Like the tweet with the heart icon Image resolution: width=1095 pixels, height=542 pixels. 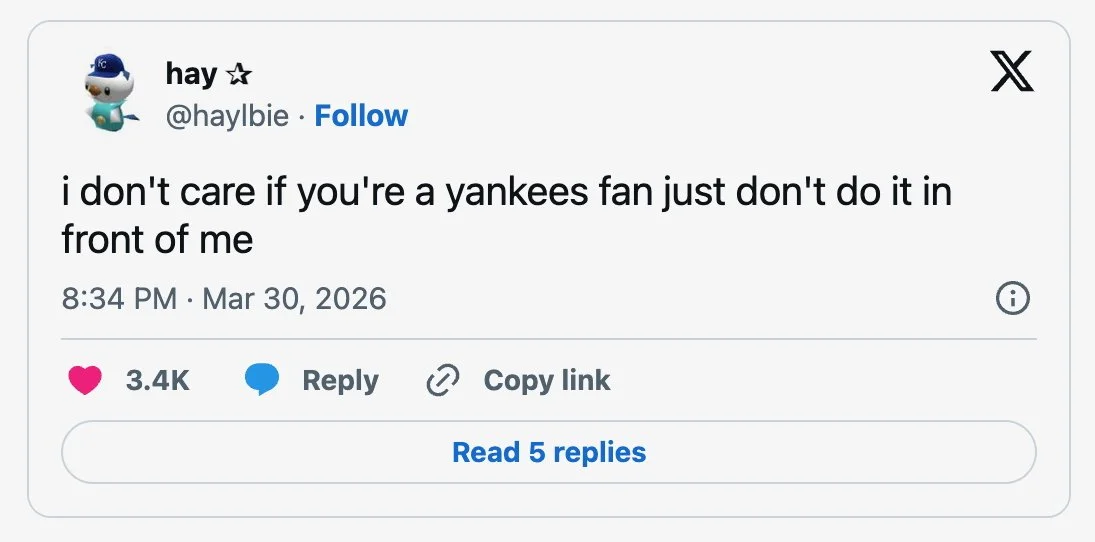point(85,380)
